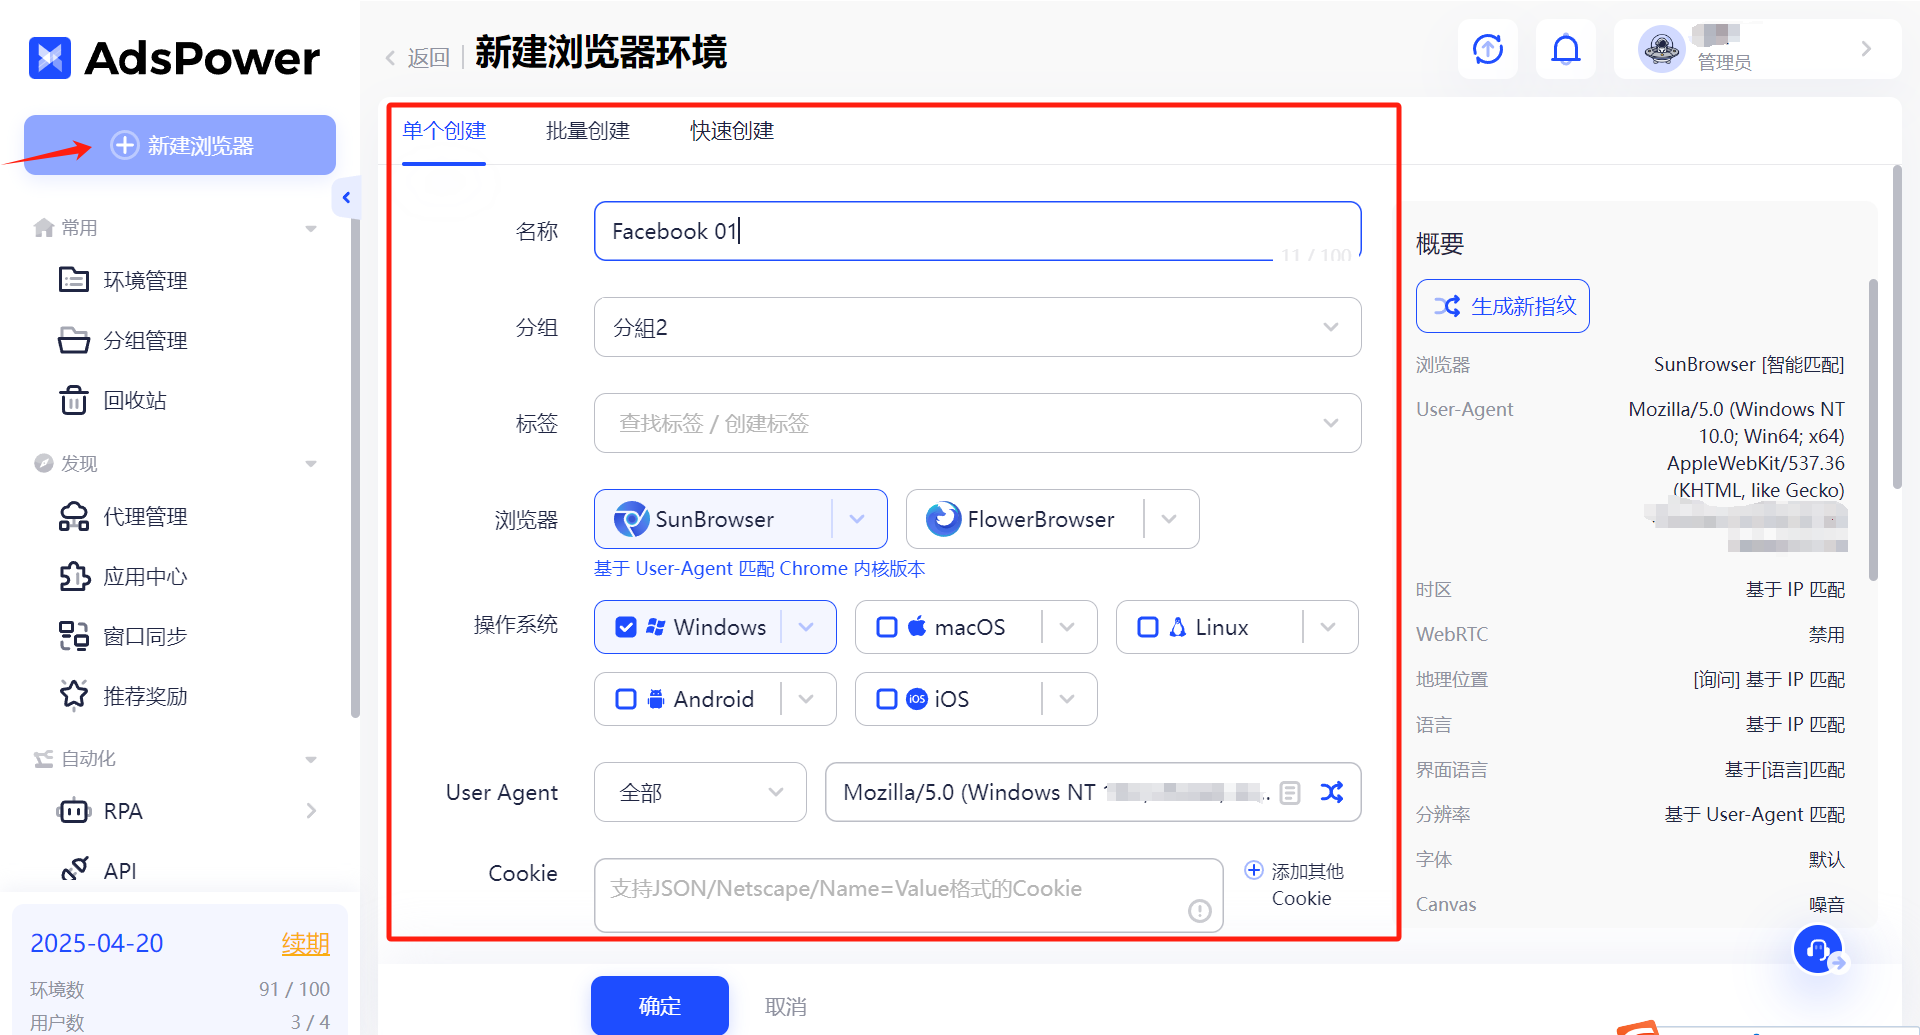
Task: Open the 标签 dropdown
Action: click(977, 423)
